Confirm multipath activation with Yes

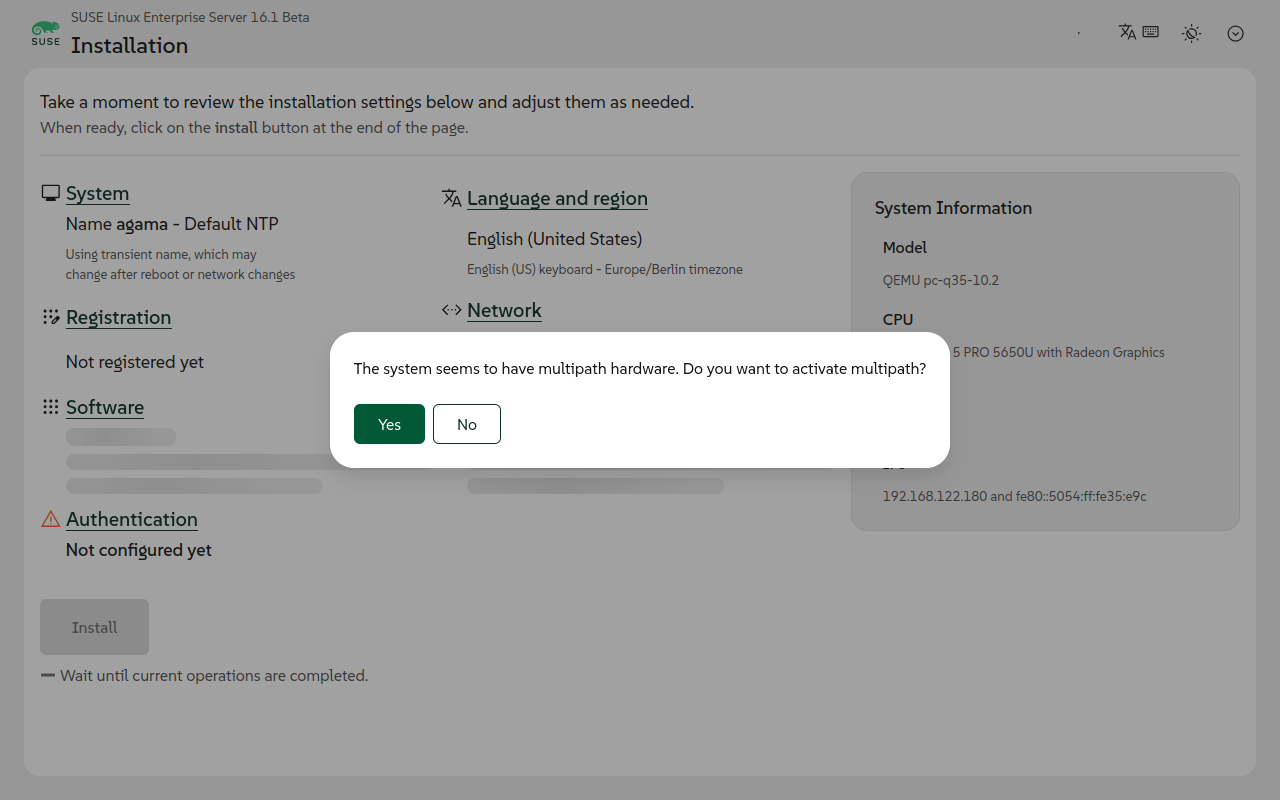[389, 424]
